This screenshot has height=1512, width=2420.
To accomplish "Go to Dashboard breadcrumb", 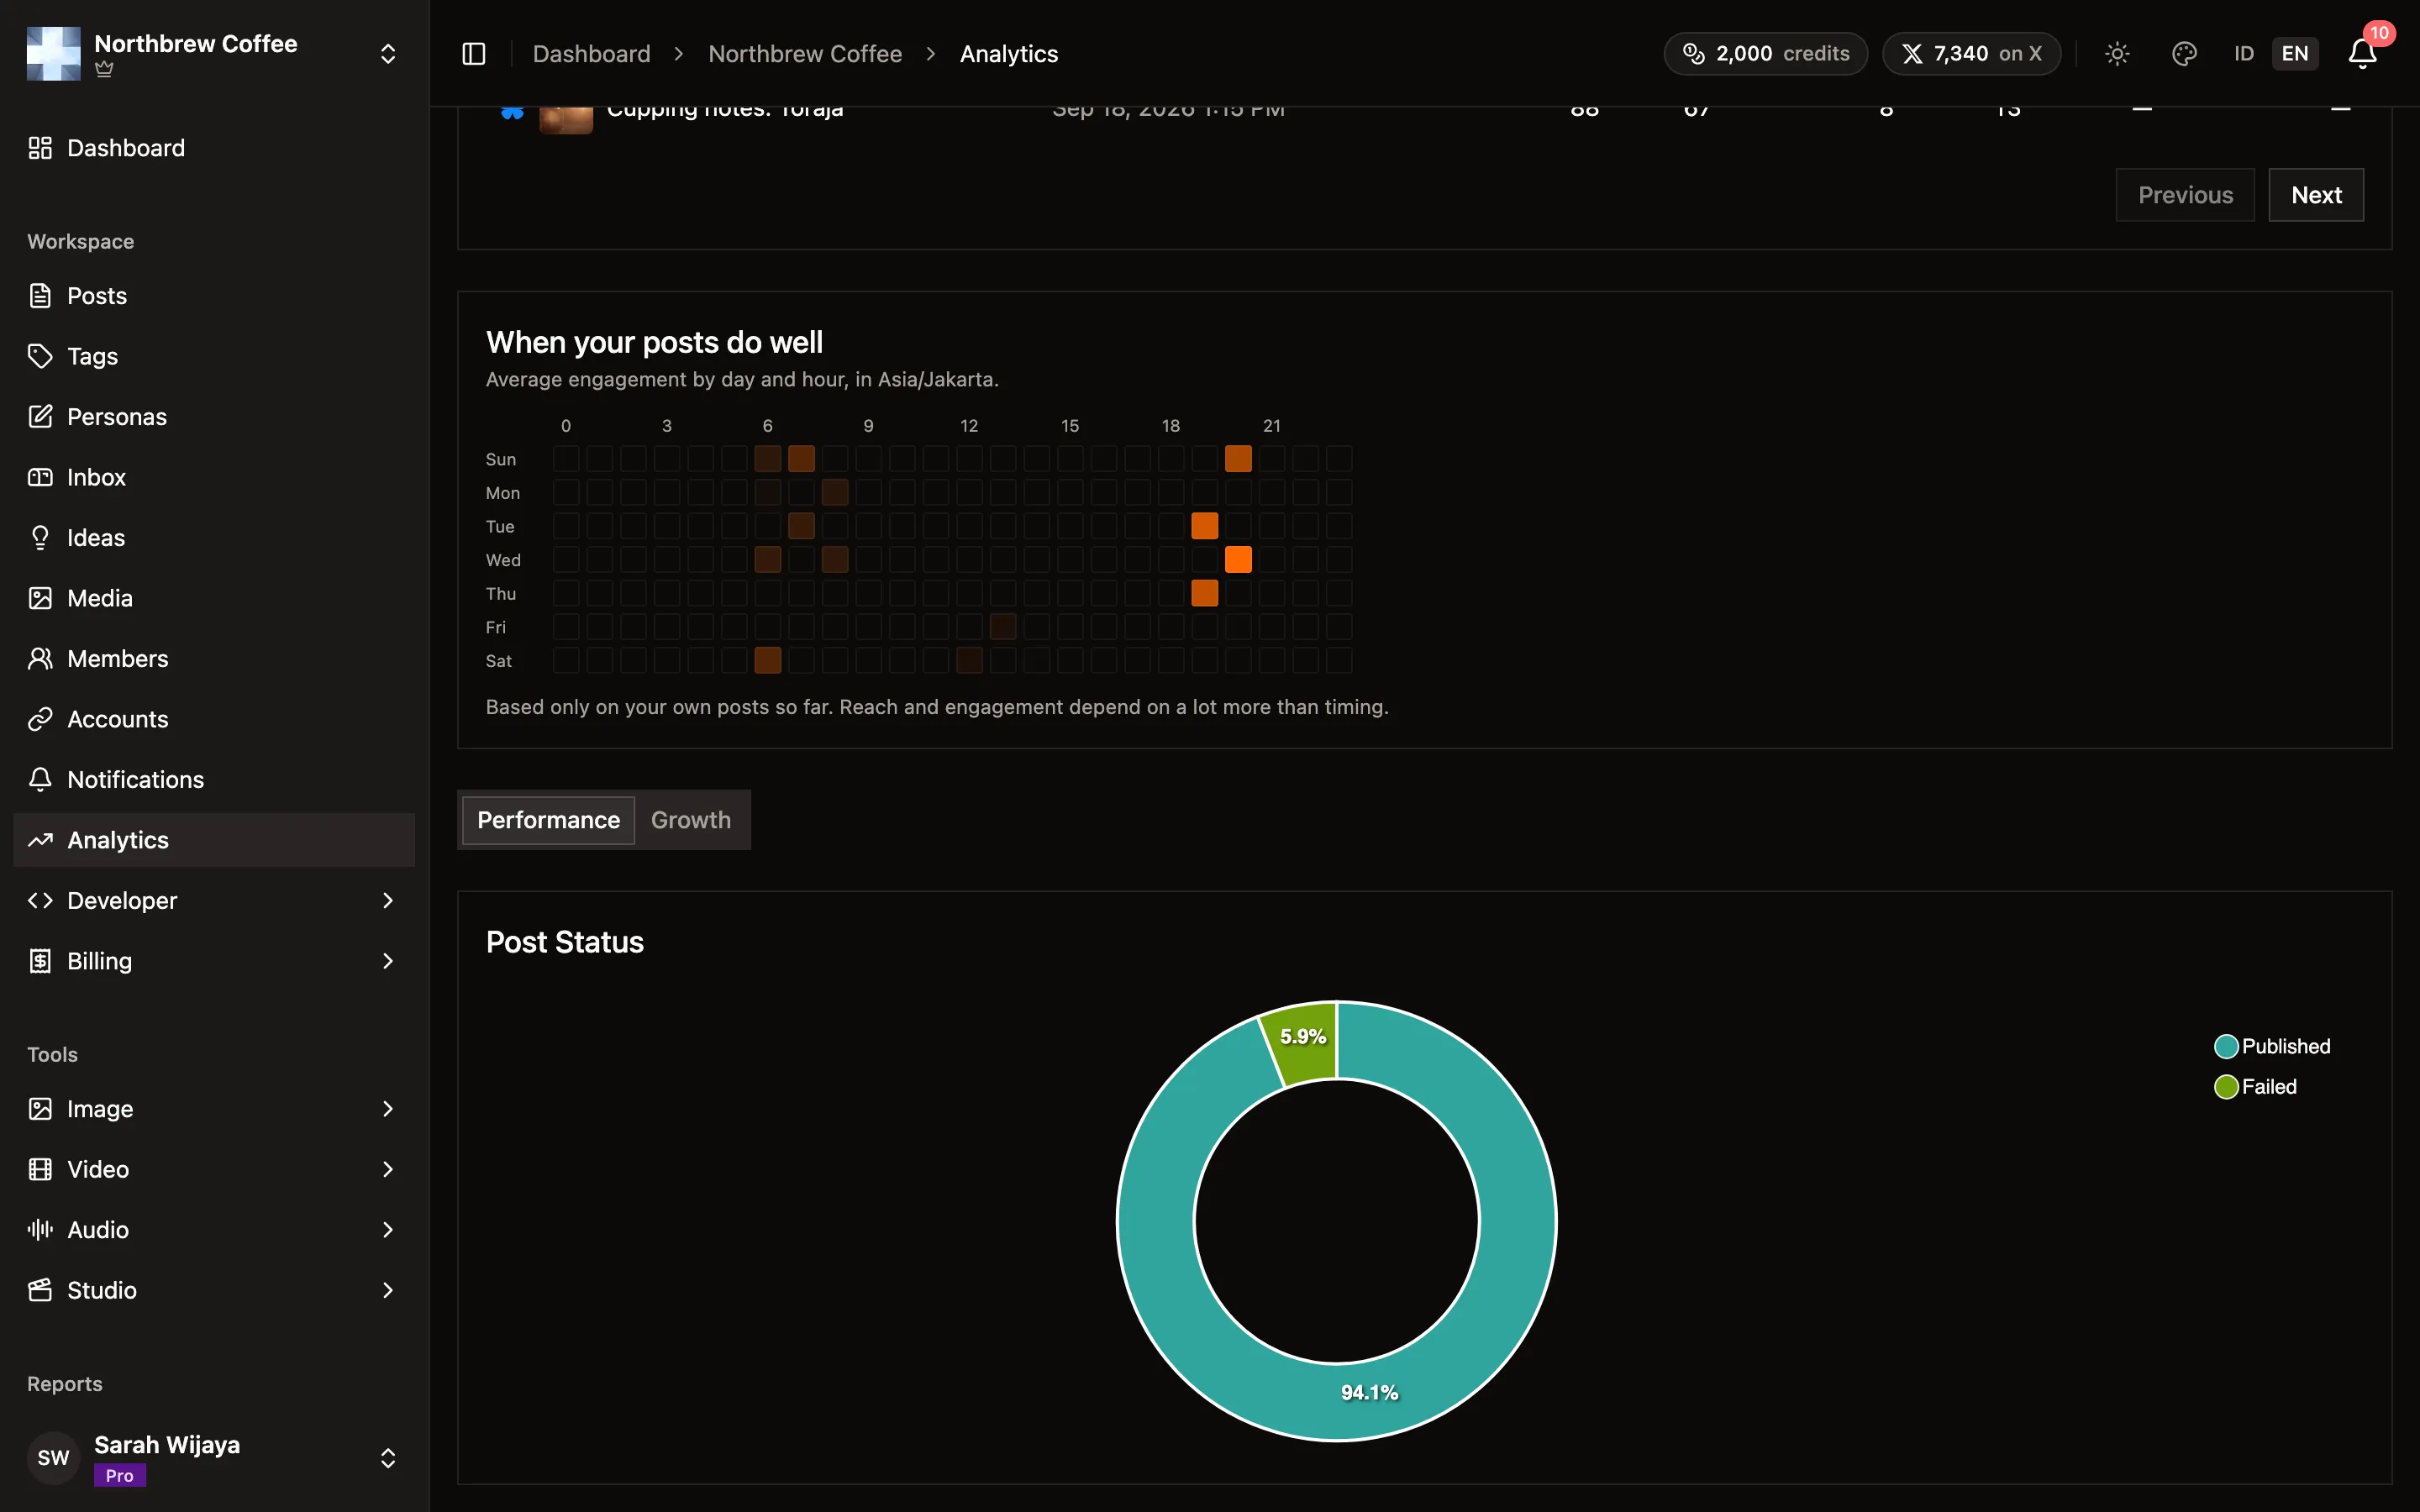I will (591, 54).
